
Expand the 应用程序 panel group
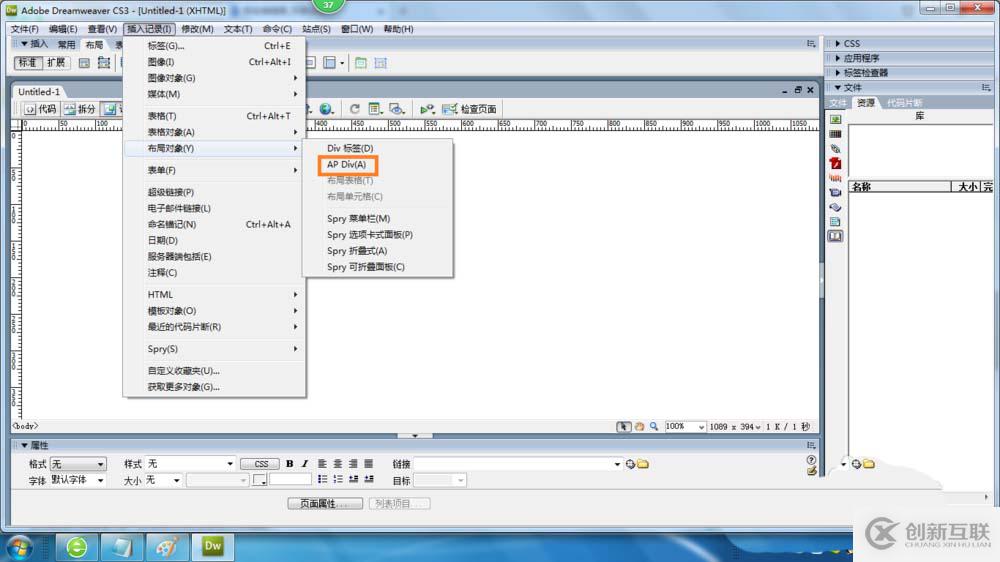coord(860,58)
